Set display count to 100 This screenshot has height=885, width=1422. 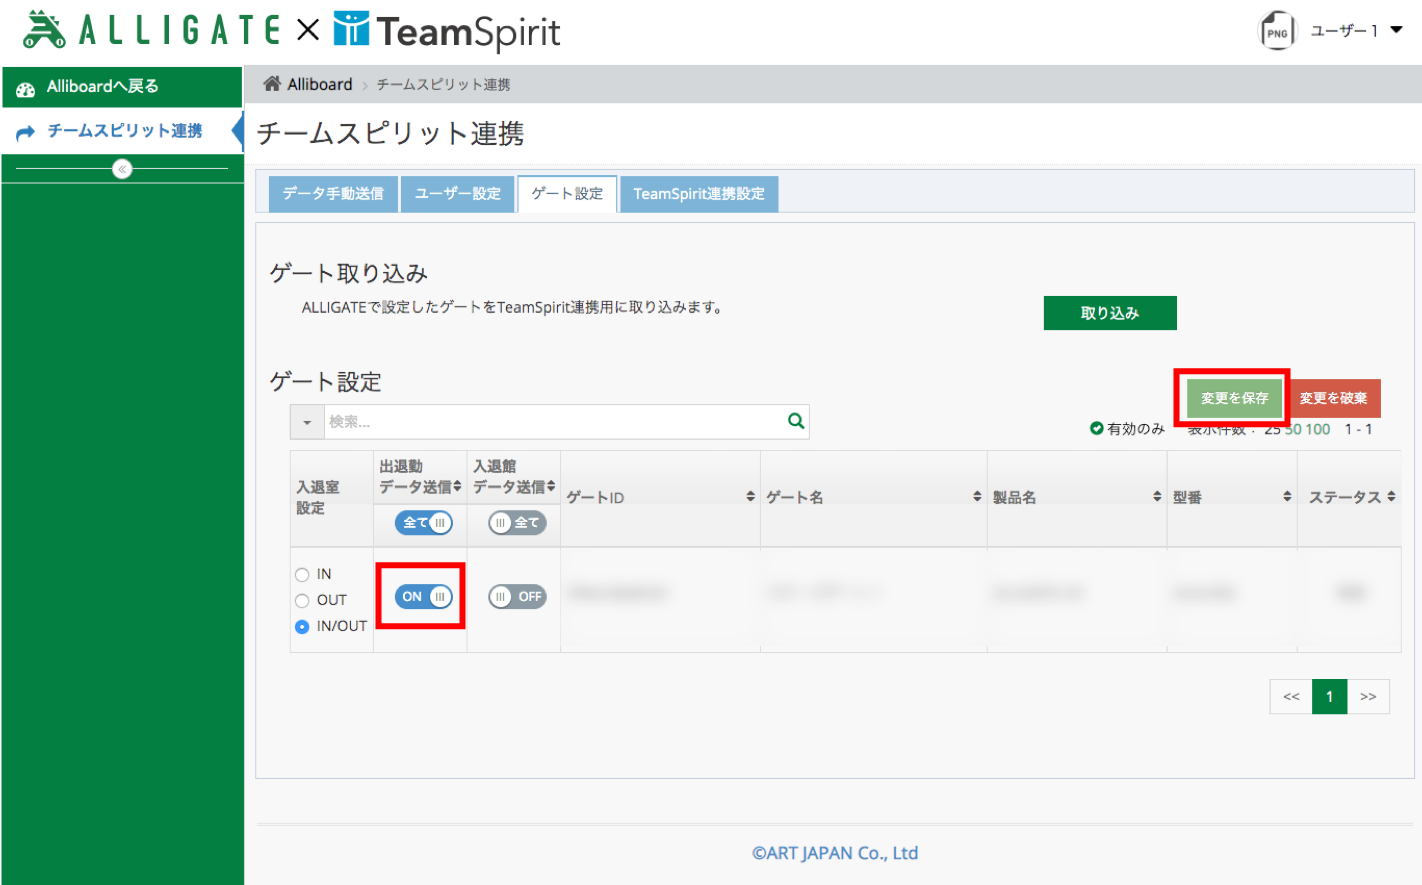1318,429
